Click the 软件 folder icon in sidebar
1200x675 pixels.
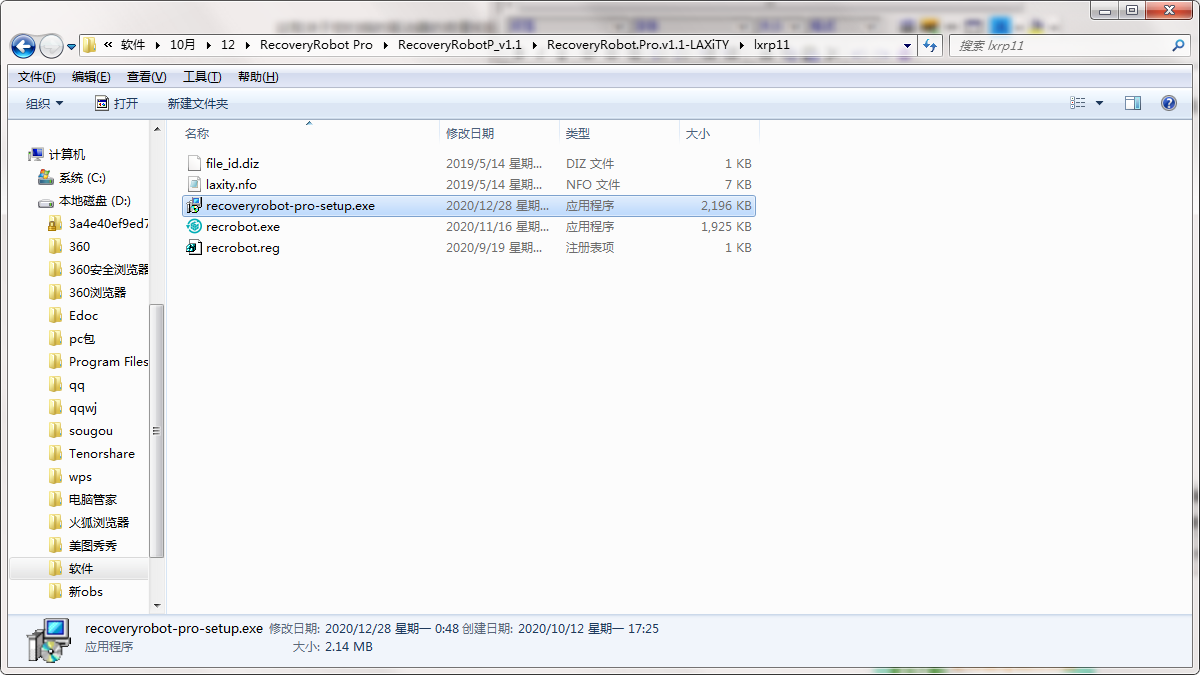56,568
